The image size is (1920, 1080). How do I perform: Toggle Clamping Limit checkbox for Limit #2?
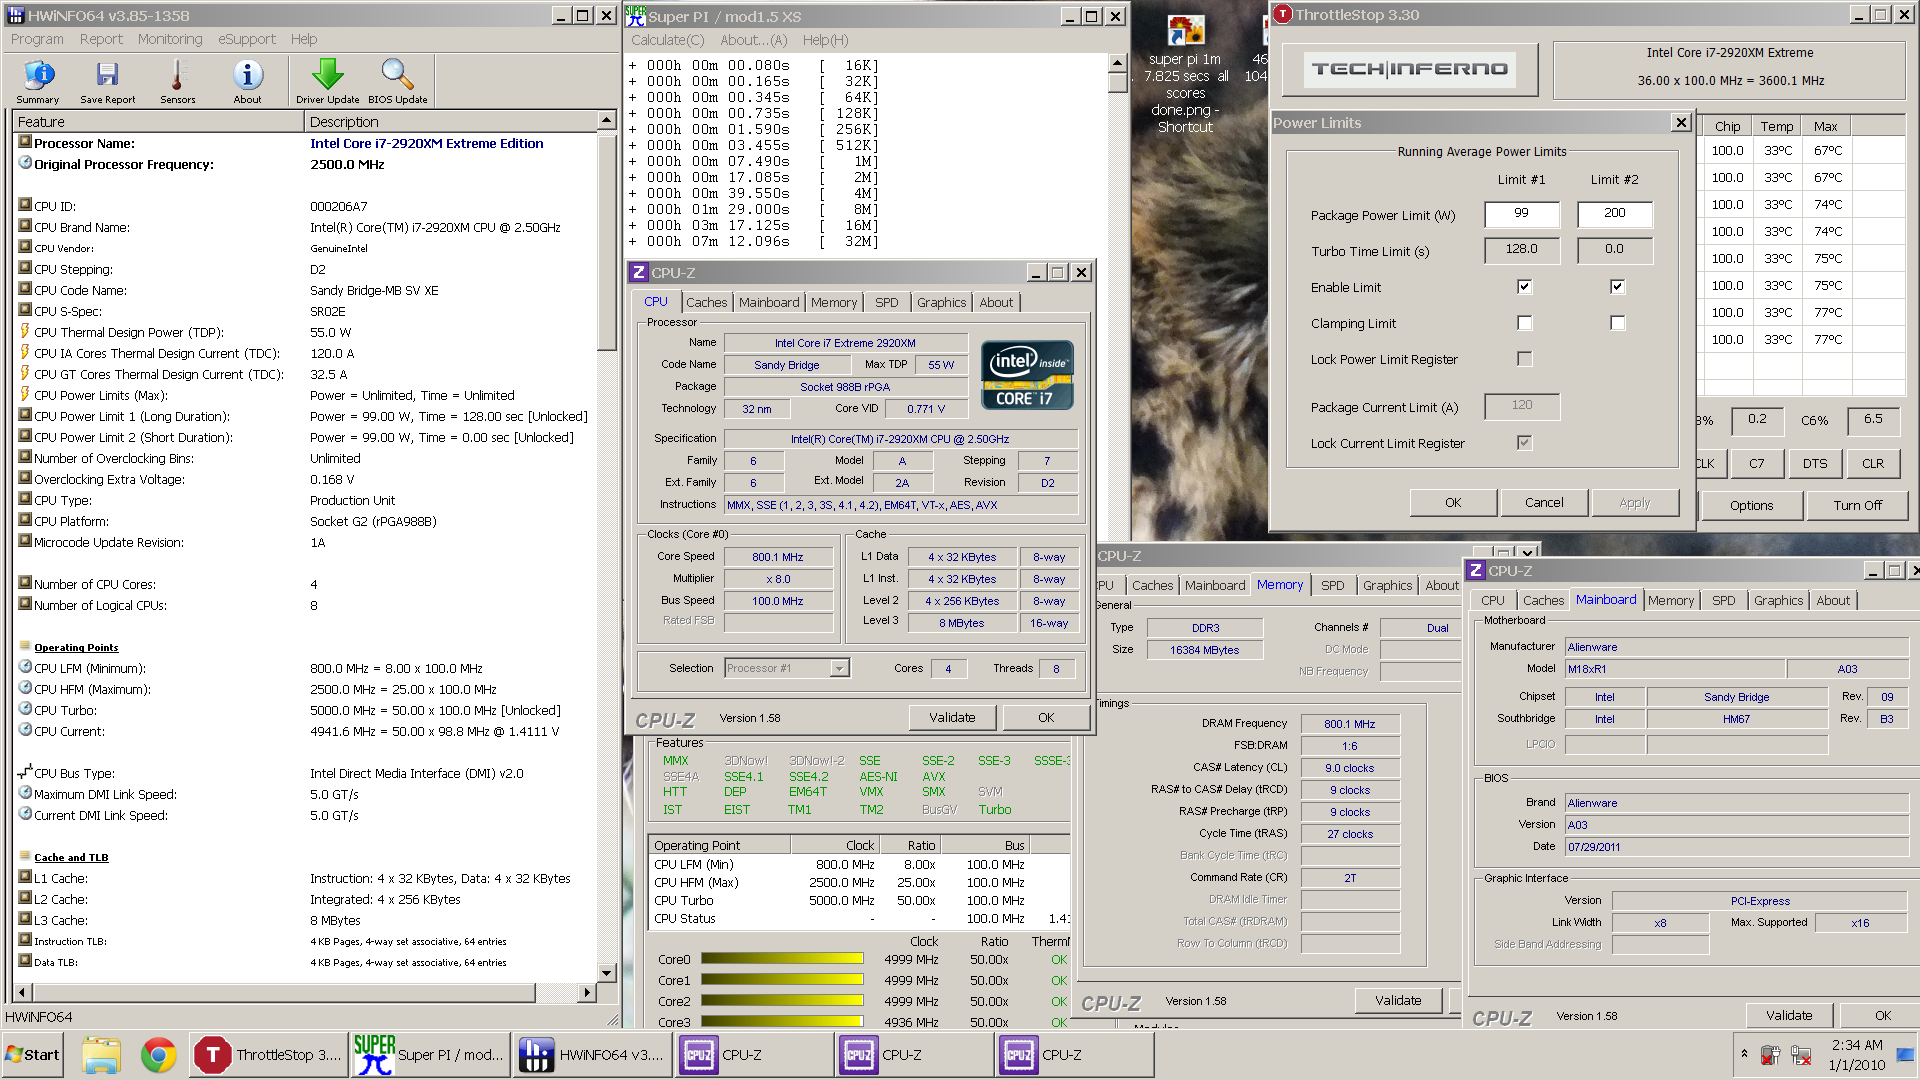(1617, 323)
